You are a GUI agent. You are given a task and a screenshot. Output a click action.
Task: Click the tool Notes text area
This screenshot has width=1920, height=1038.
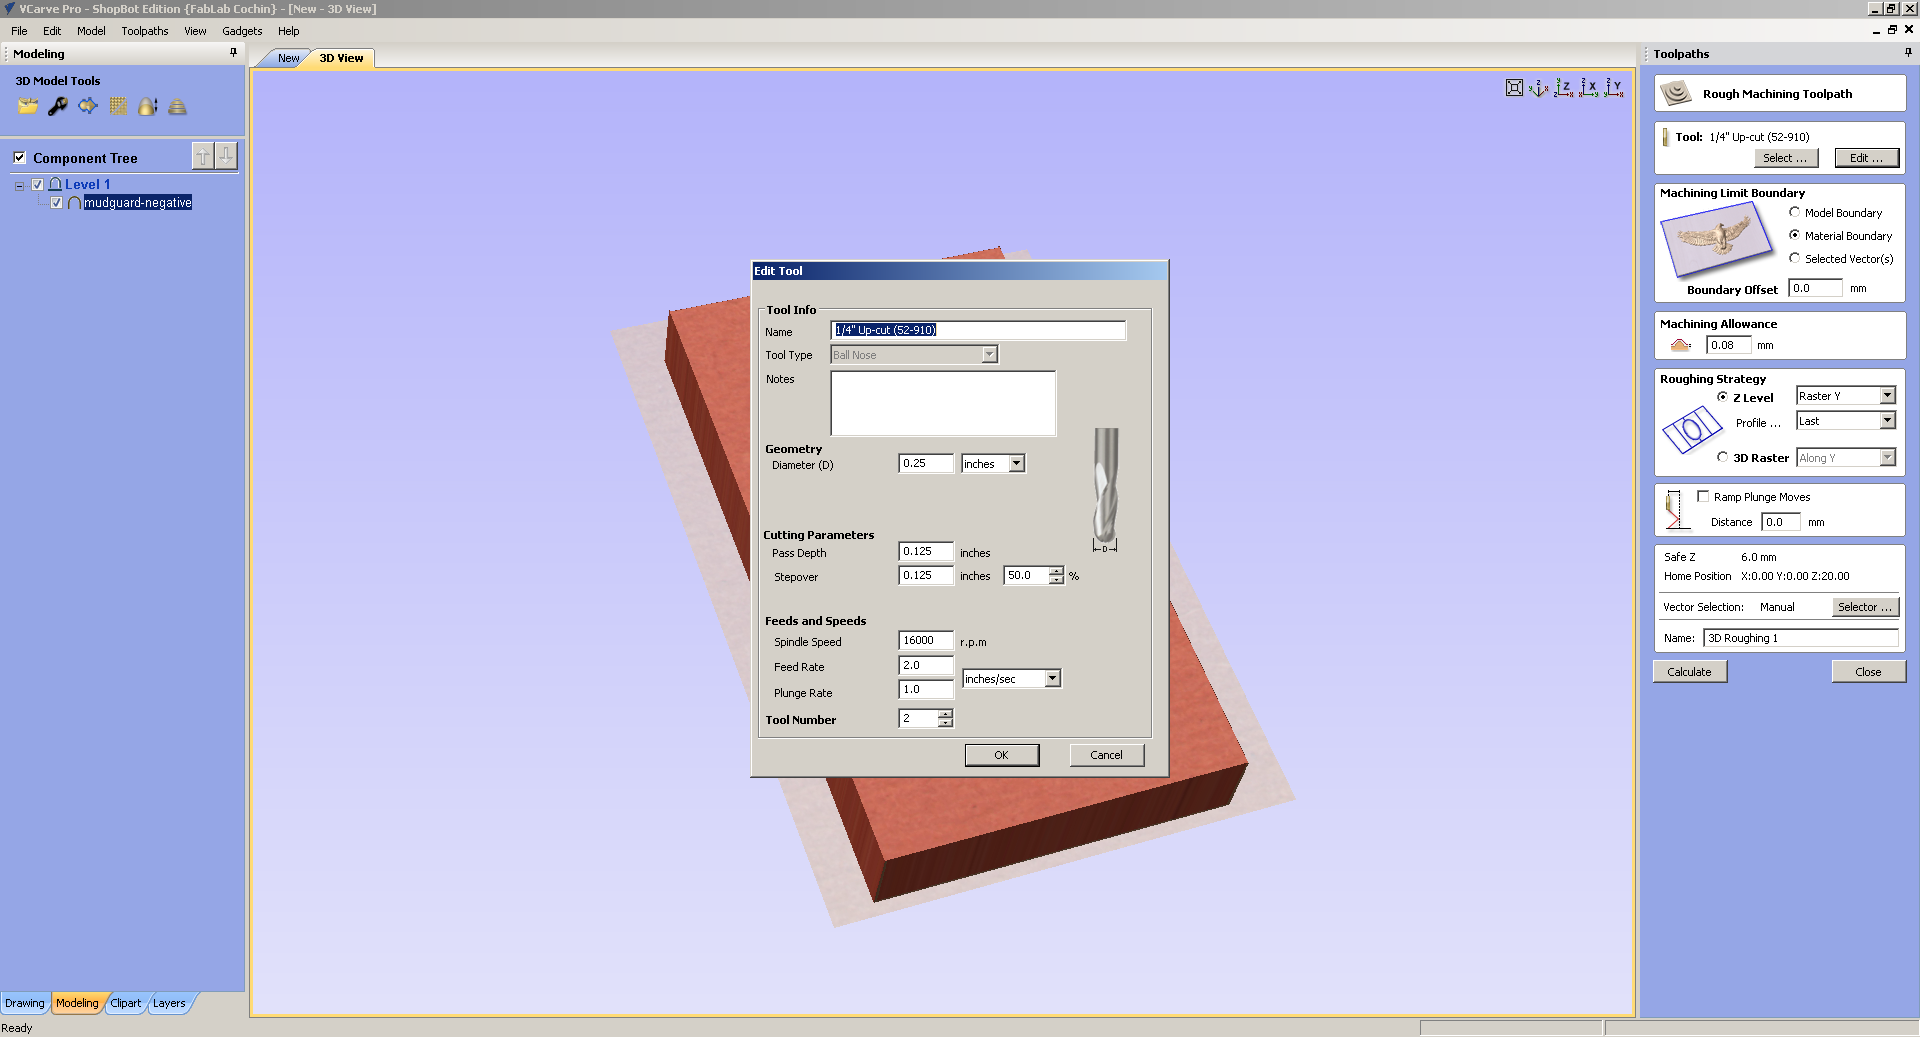(x=943, y=403)
